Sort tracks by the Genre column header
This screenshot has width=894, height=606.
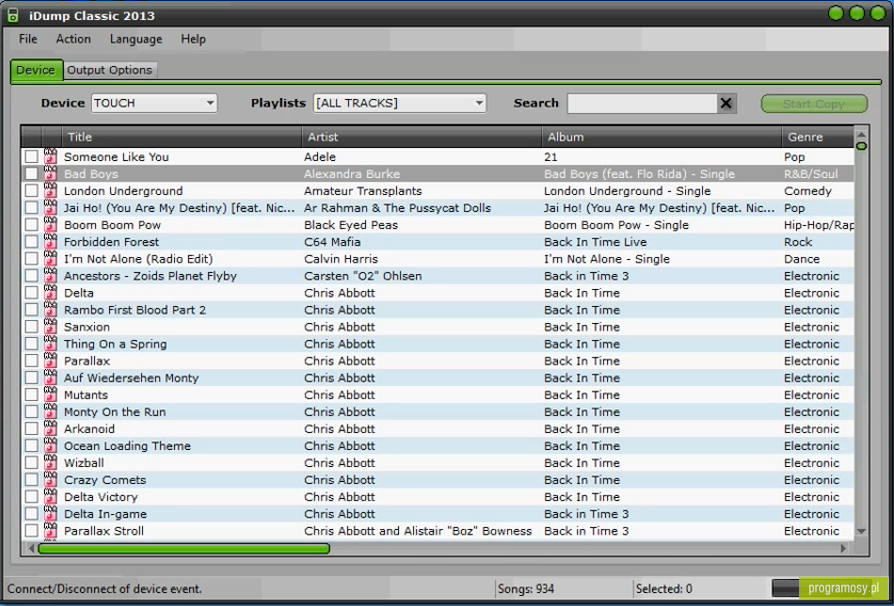pyautogui.click(x=818, y=137)
